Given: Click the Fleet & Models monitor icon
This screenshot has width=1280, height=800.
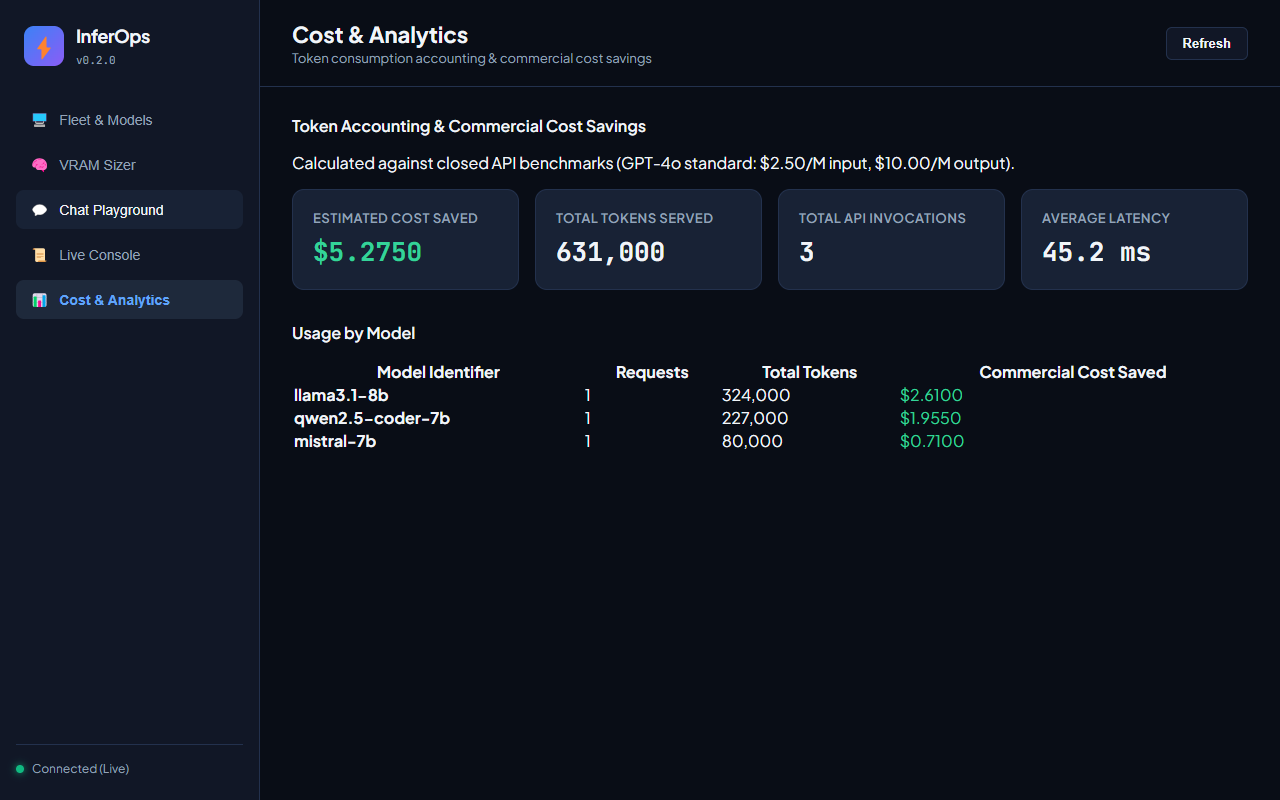Looking at the screenshot, I should pyautogui.click(x=40, y=120).
